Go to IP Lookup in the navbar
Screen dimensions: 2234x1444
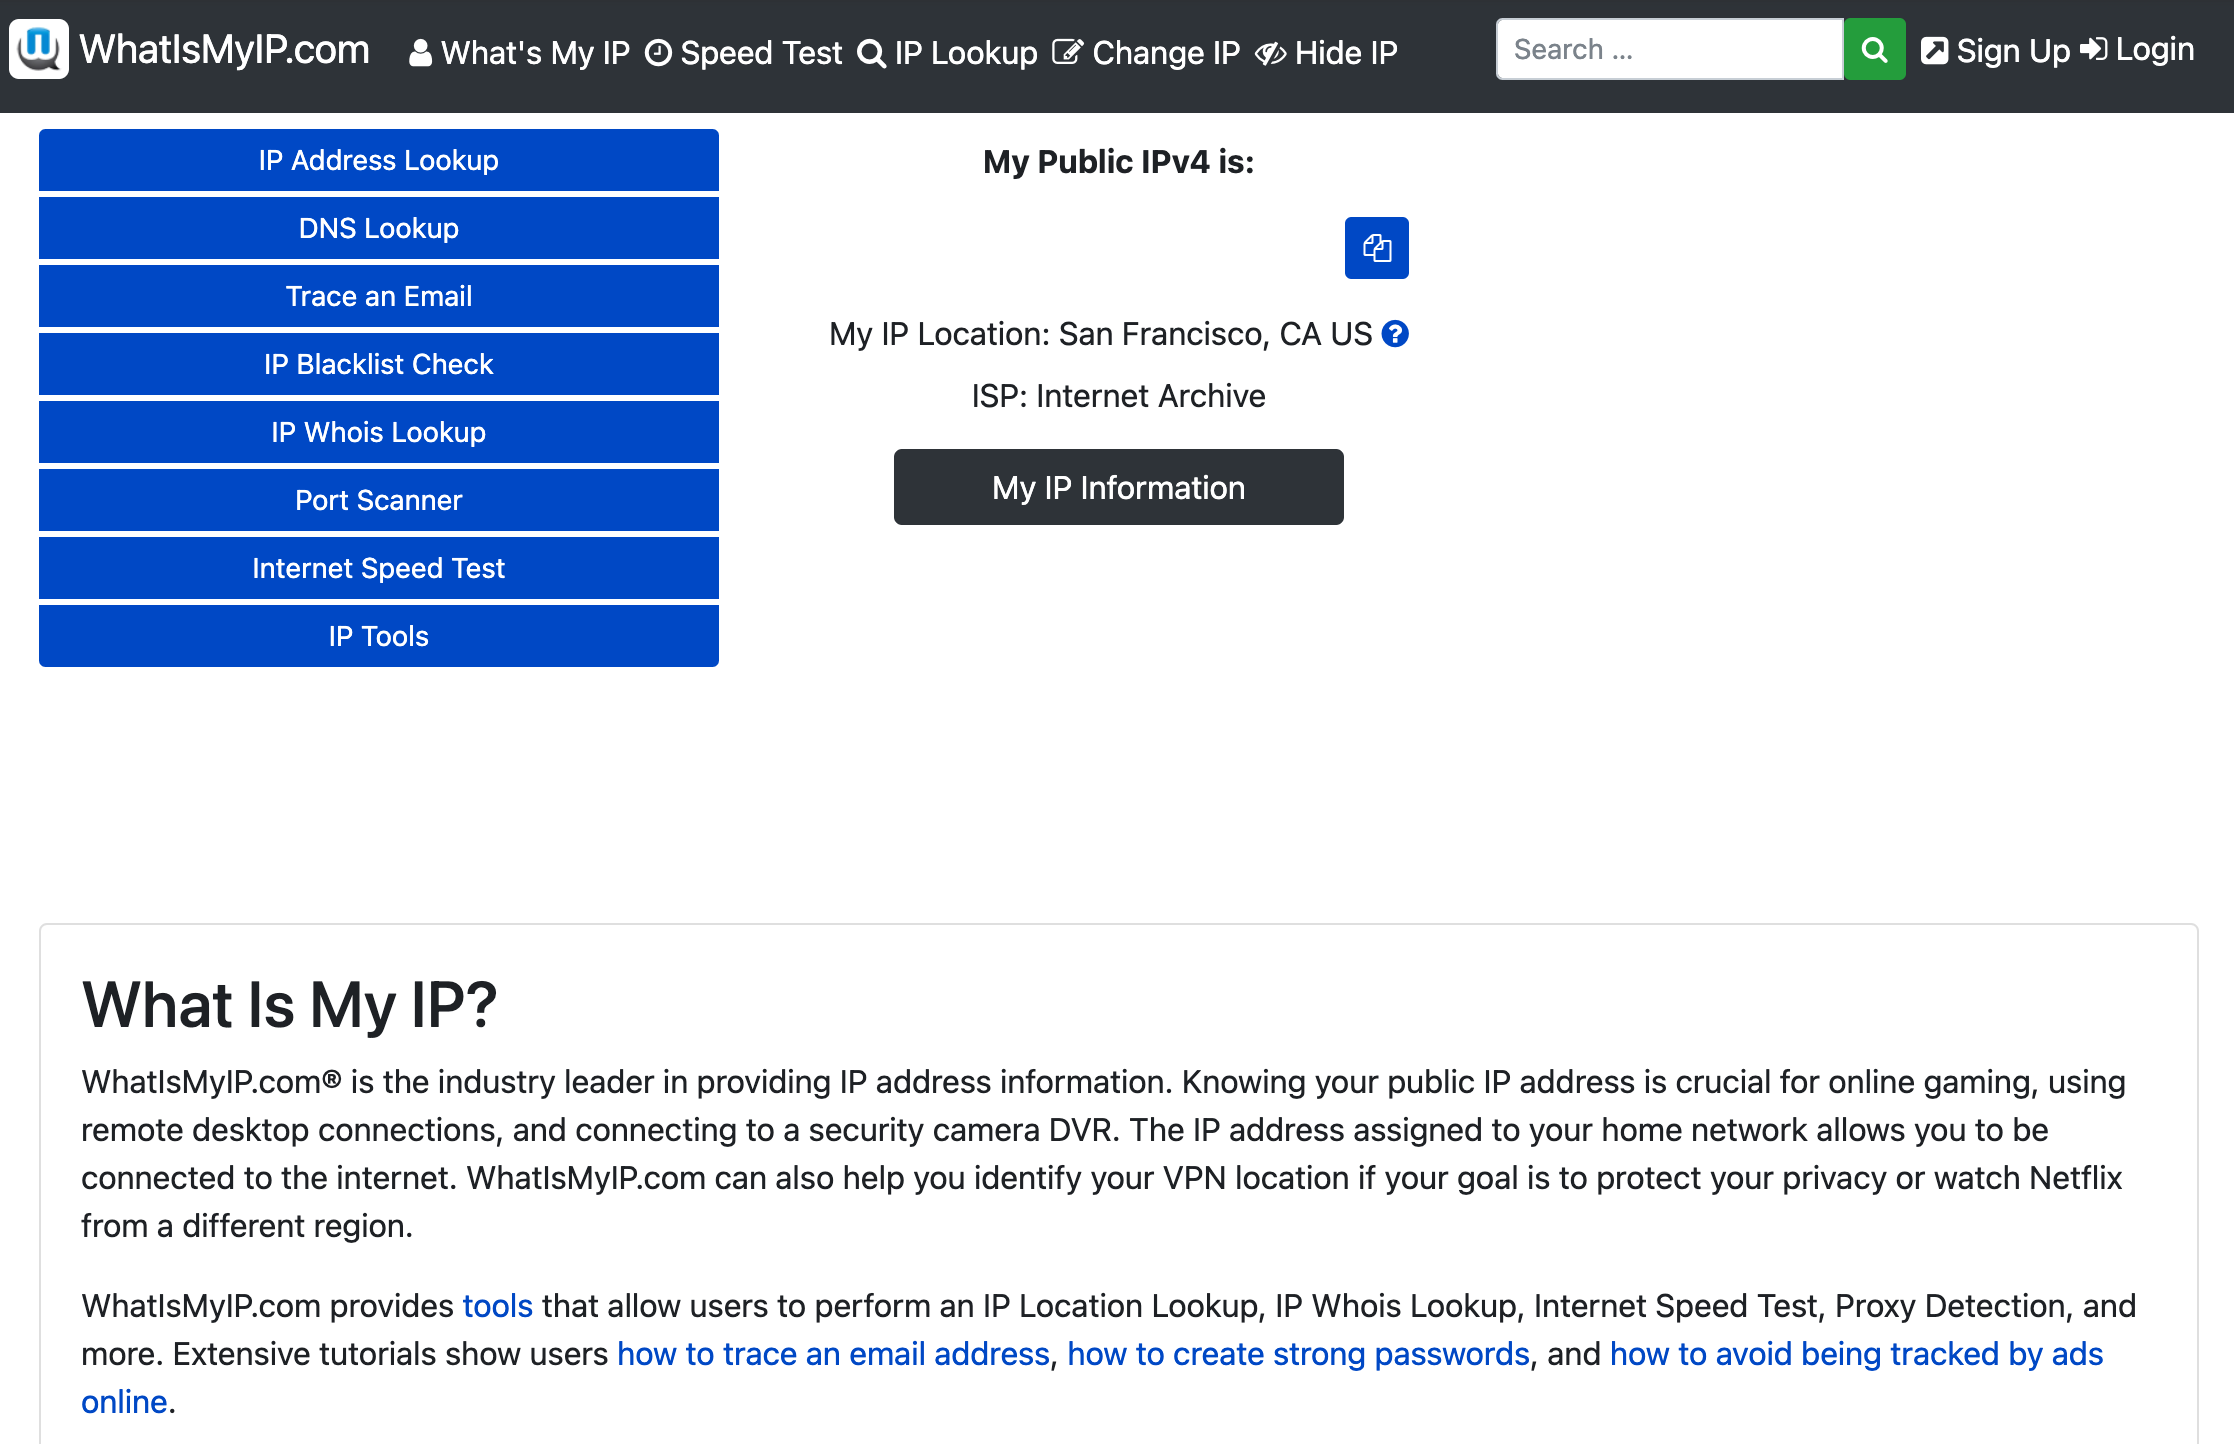coord(948,52)
